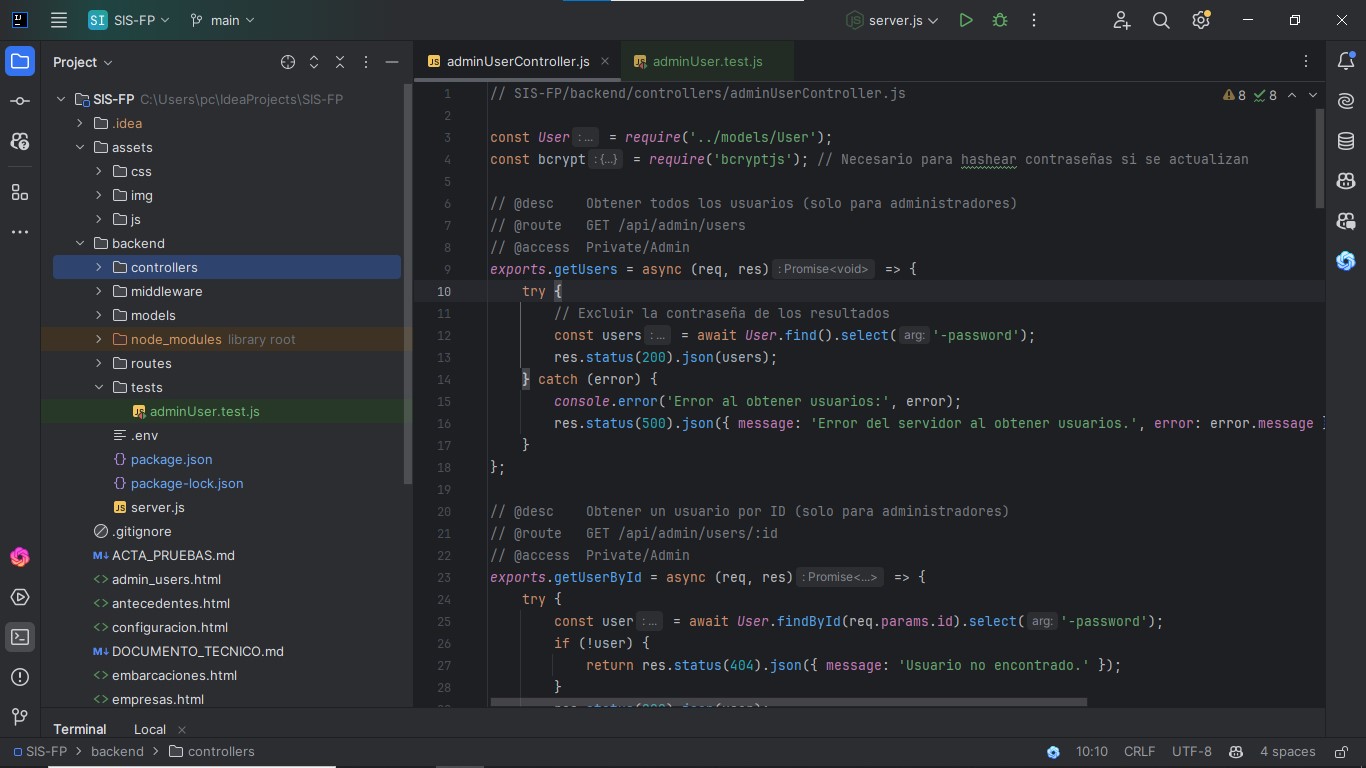1366x768 pixels.
Task: Open the Structure tool window icon
Action: (20, 191)
